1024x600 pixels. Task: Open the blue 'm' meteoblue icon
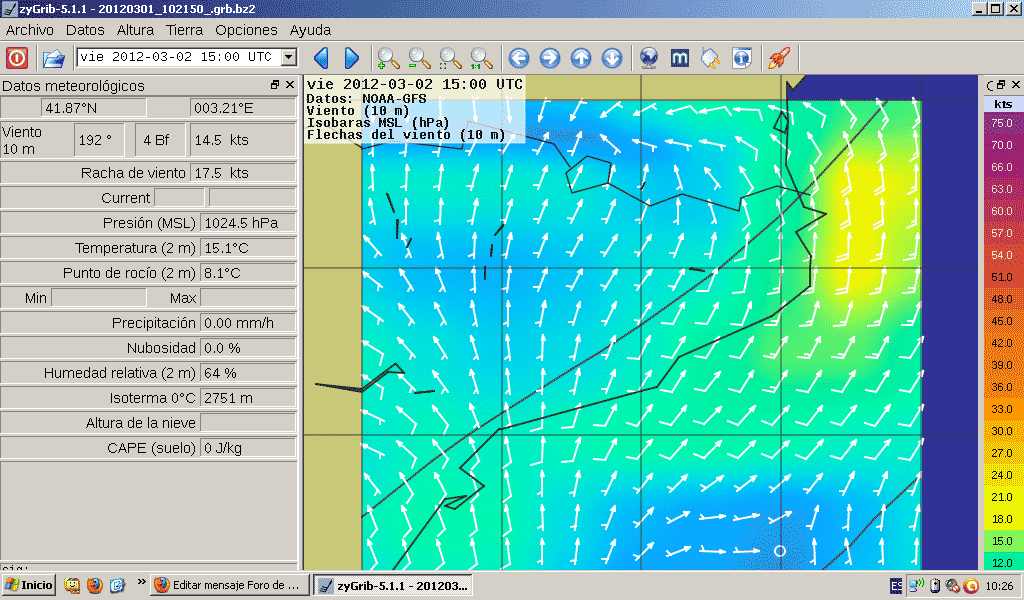pyautogui.click(x=680, y=58)
